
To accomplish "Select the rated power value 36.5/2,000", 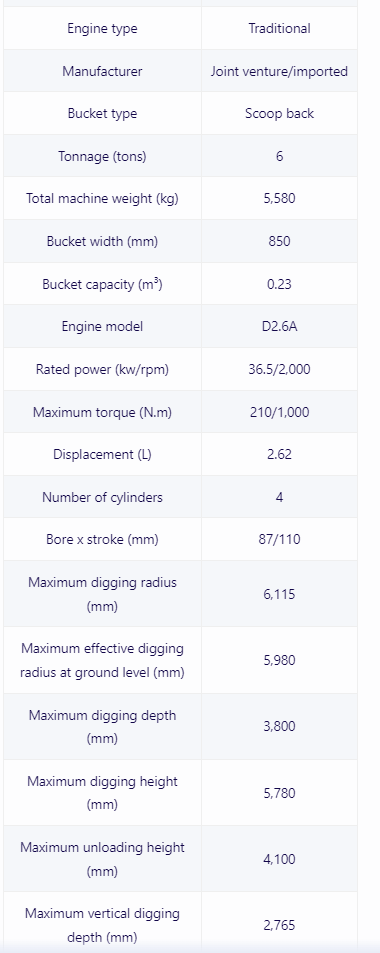I will (279, 369).
